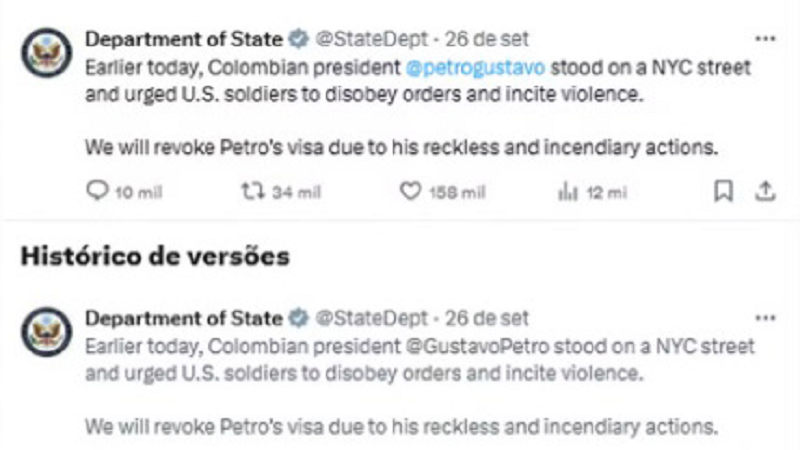Open the Department of State name on the top tweet
This screenshot has height=450, width=800.
pos(184,39)
